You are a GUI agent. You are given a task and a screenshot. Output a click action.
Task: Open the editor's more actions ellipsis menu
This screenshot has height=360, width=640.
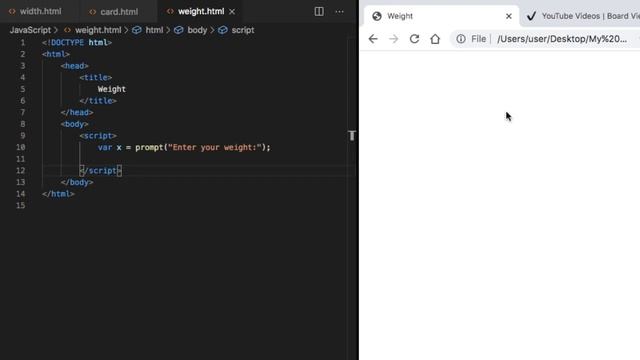339,12
